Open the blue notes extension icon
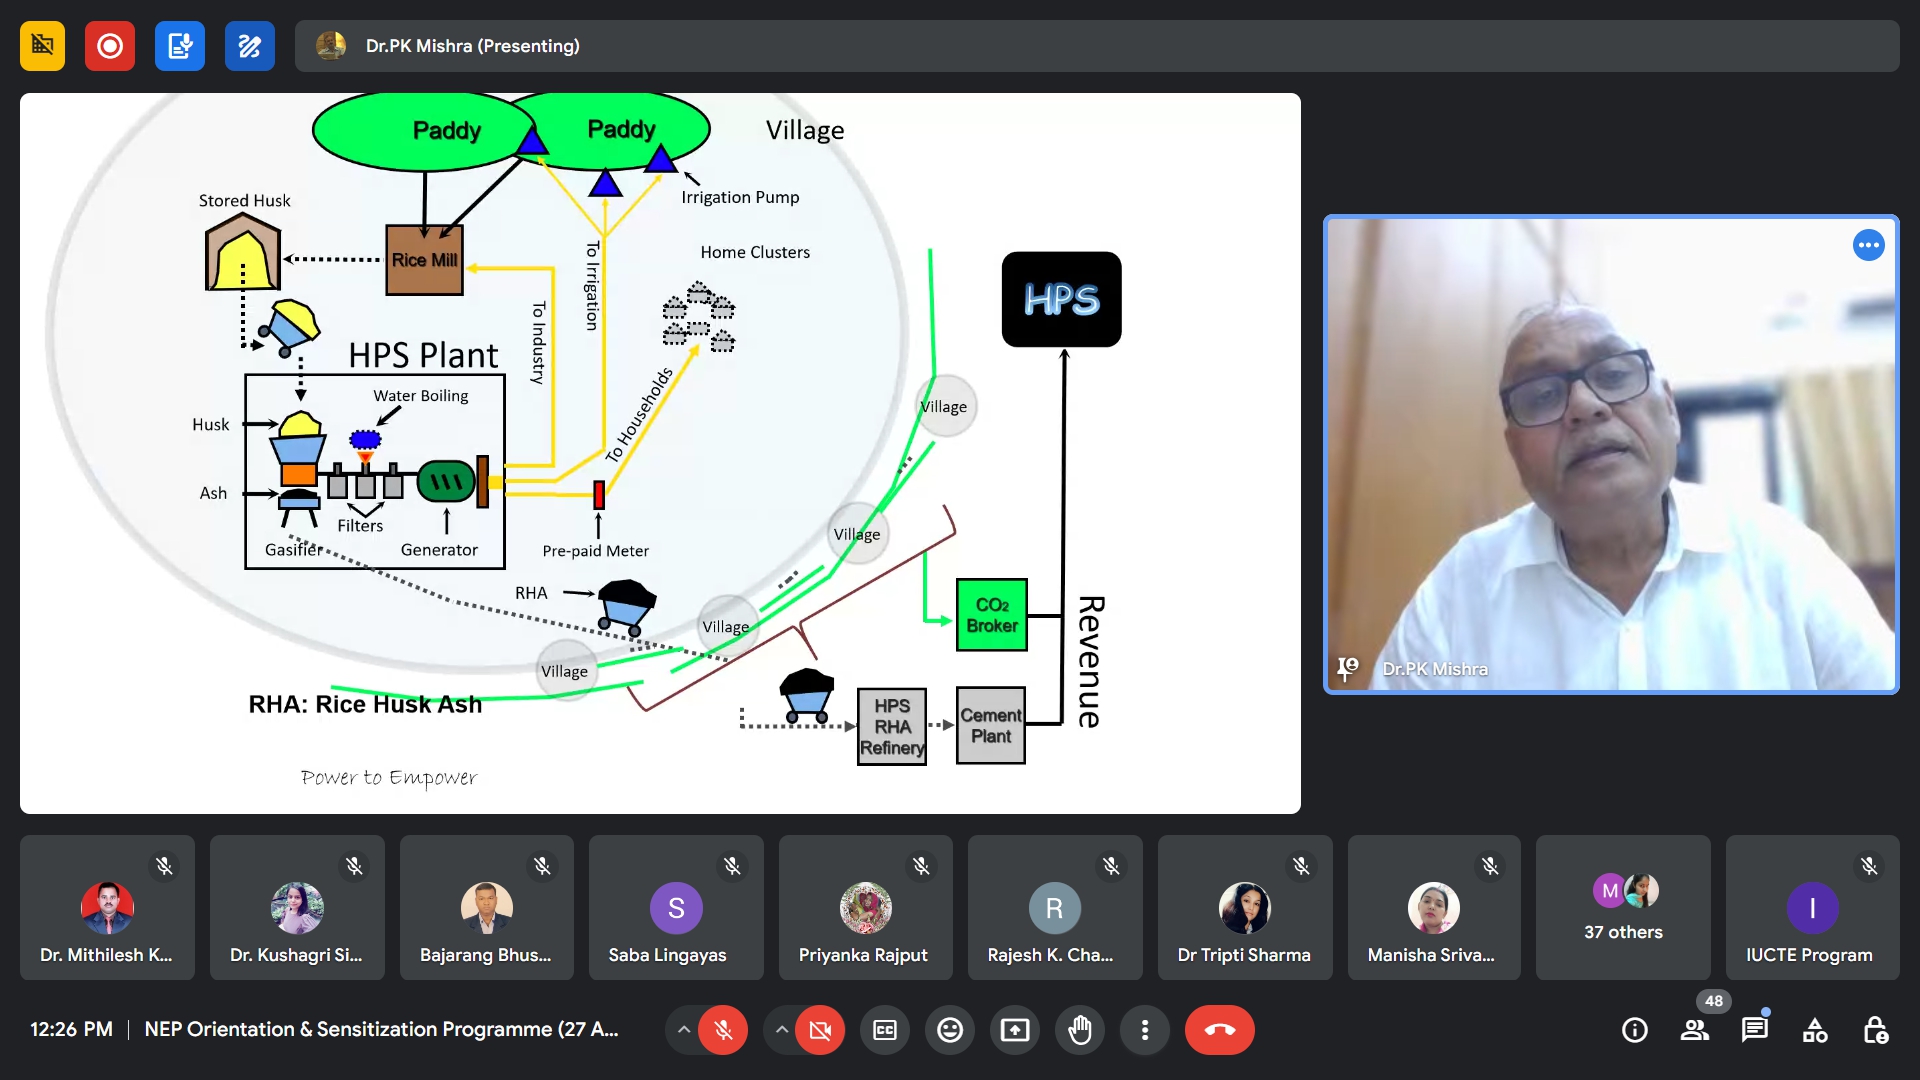Image resolution: width=1920 pixels, height=1080 pixels. point(180,46)
